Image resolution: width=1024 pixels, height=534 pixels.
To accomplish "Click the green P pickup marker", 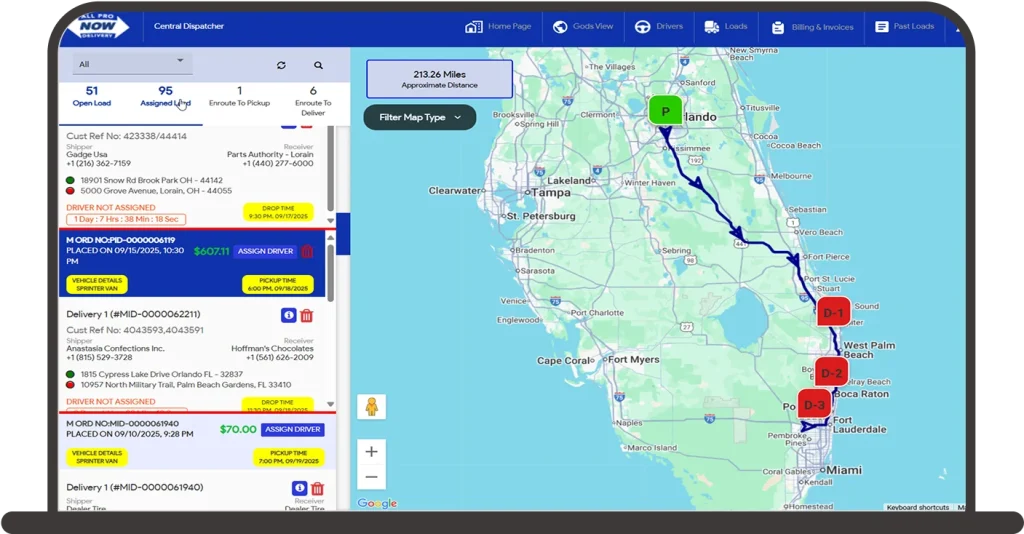I will click(665, 111).
